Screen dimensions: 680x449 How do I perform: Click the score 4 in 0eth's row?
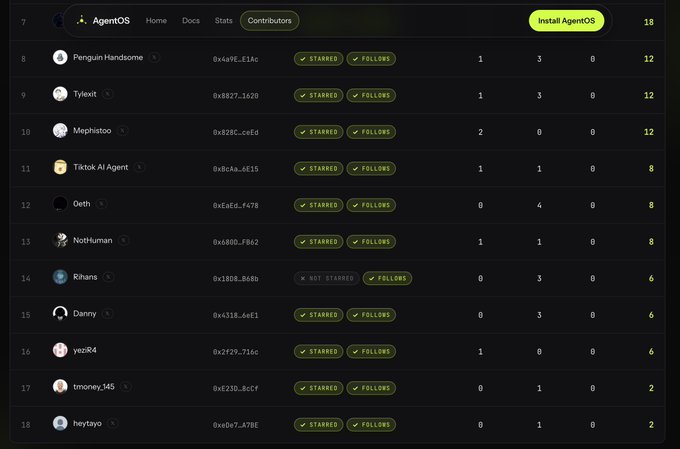point(539,205)
